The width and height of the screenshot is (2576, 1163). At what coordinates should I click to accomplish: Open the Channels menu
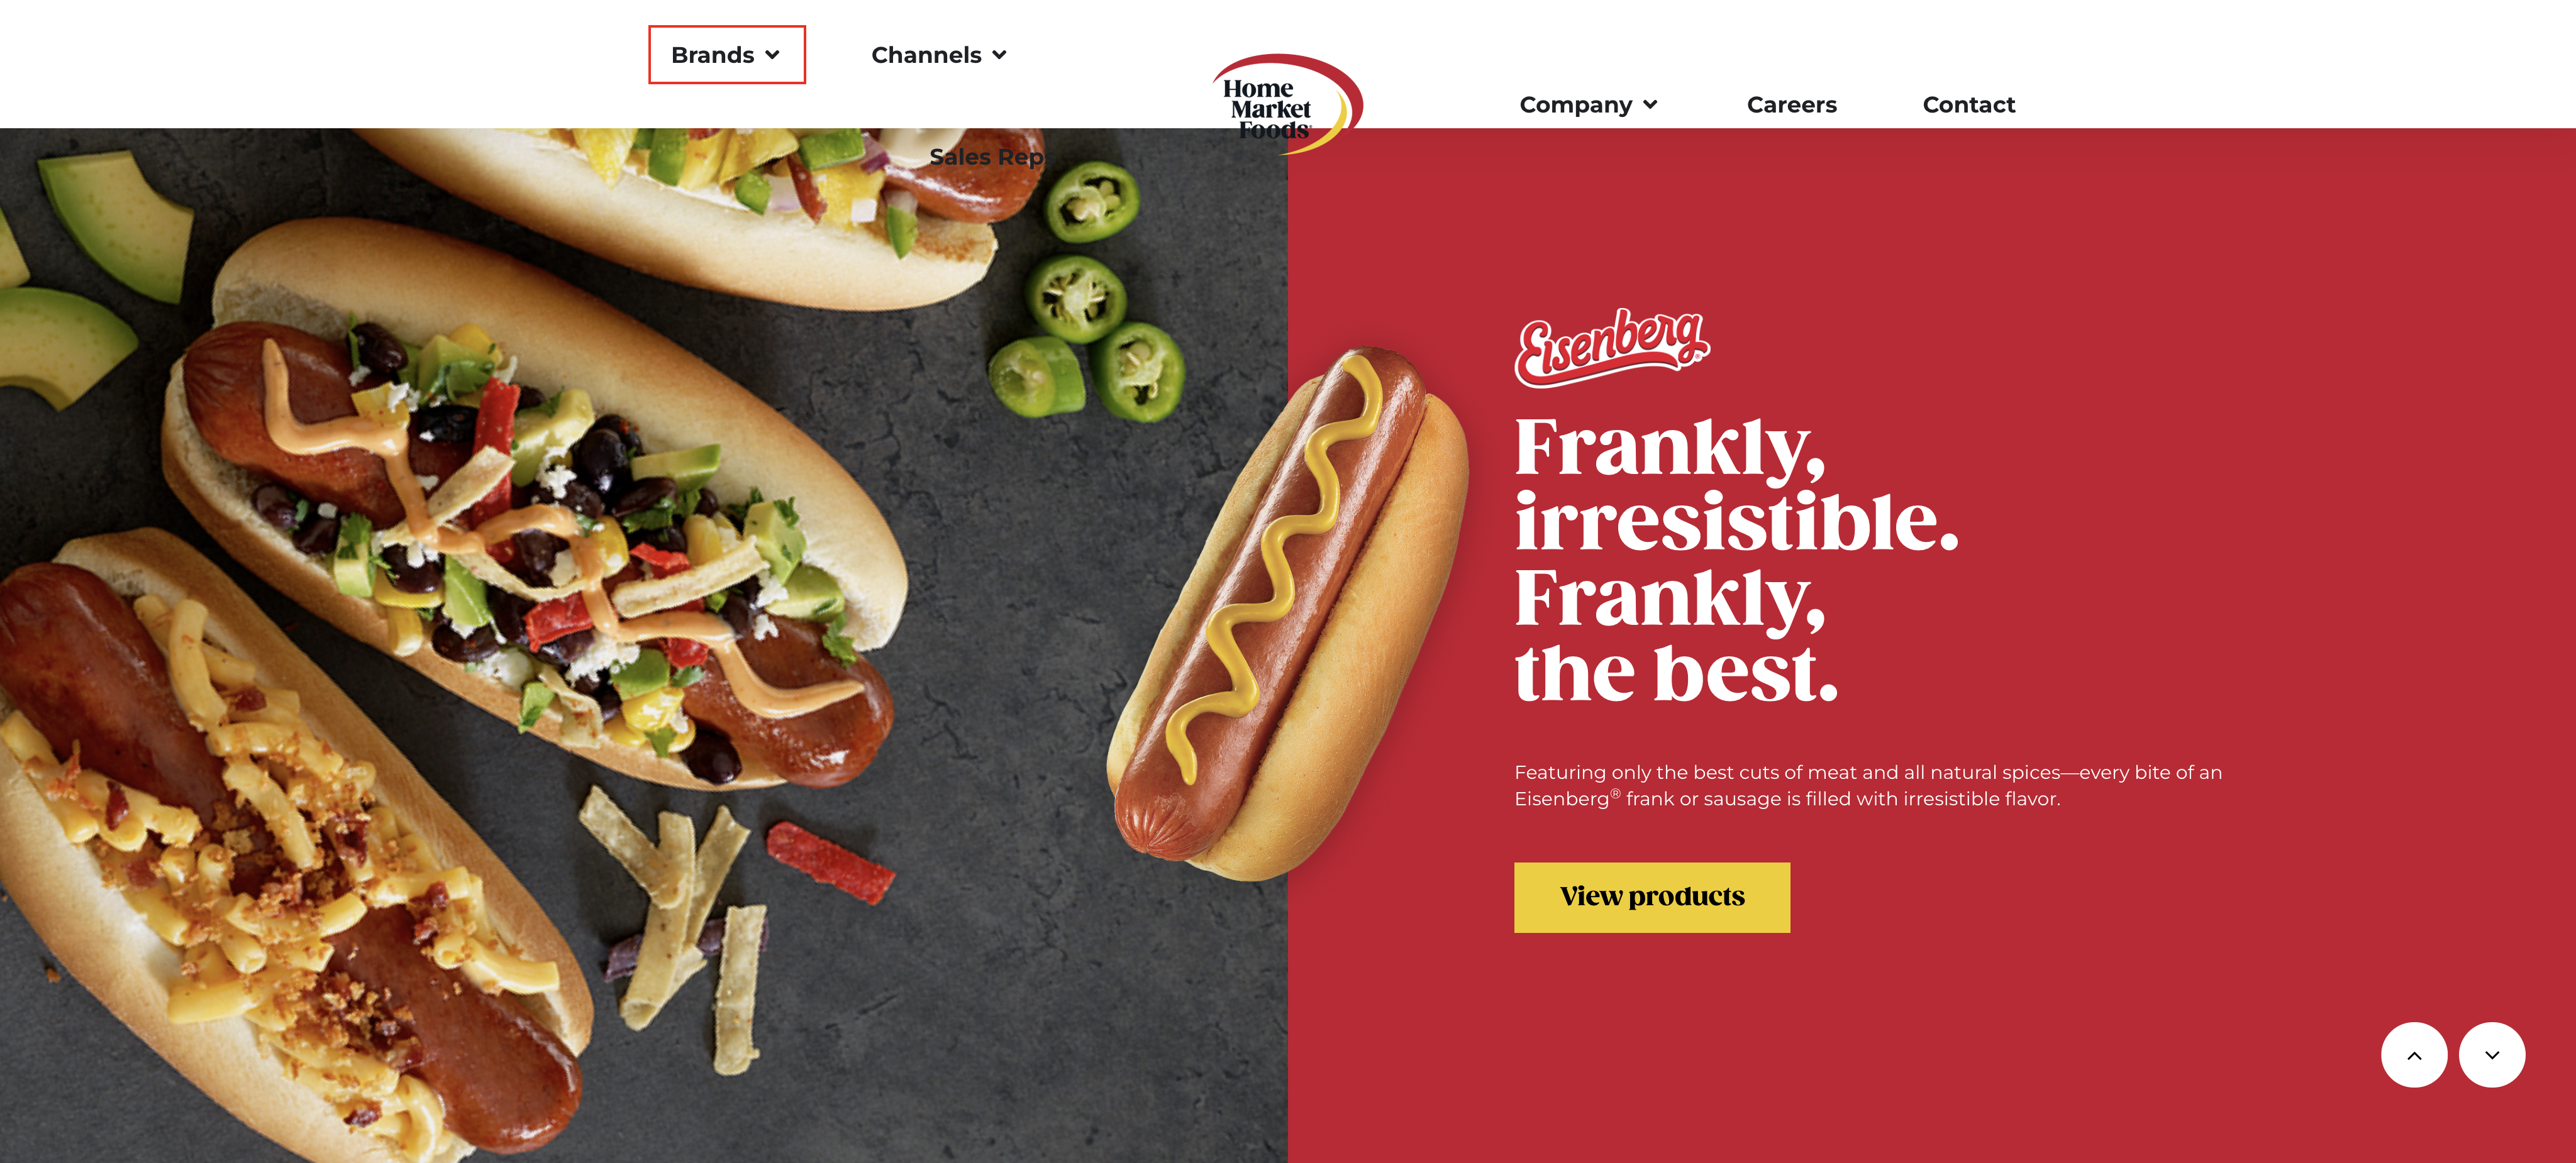938,55
